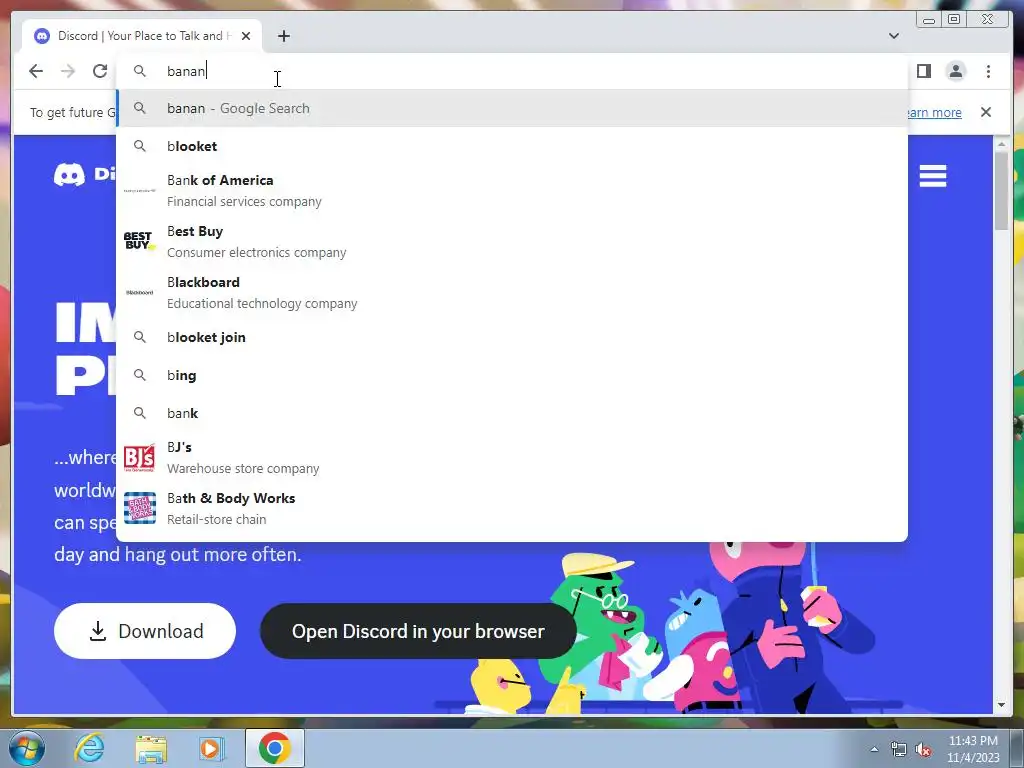The height and width of the screenshot is (768, 1024).
Task: Pick the 'blooket' search suggestion
Action: click(x=512, y=146)
